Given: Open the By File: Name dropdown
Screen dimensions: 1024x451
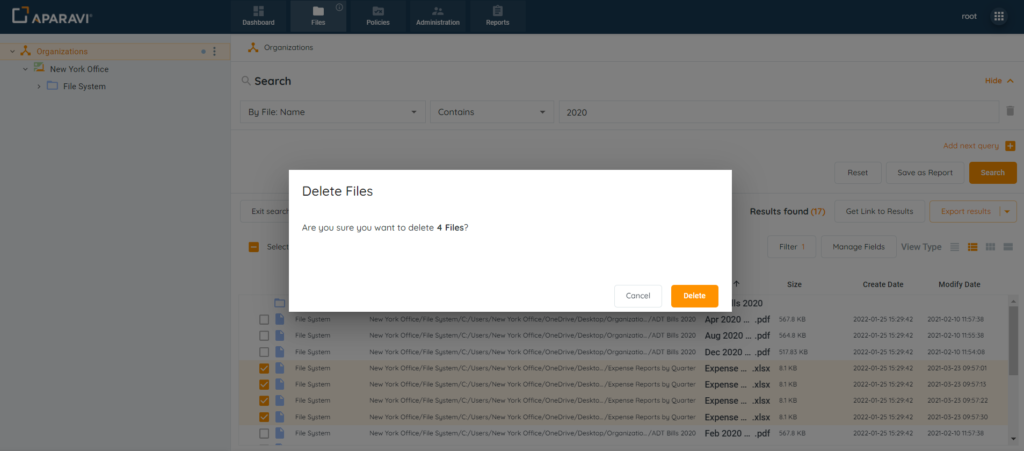Looking at the screenshot, I should tap(334, 112).
